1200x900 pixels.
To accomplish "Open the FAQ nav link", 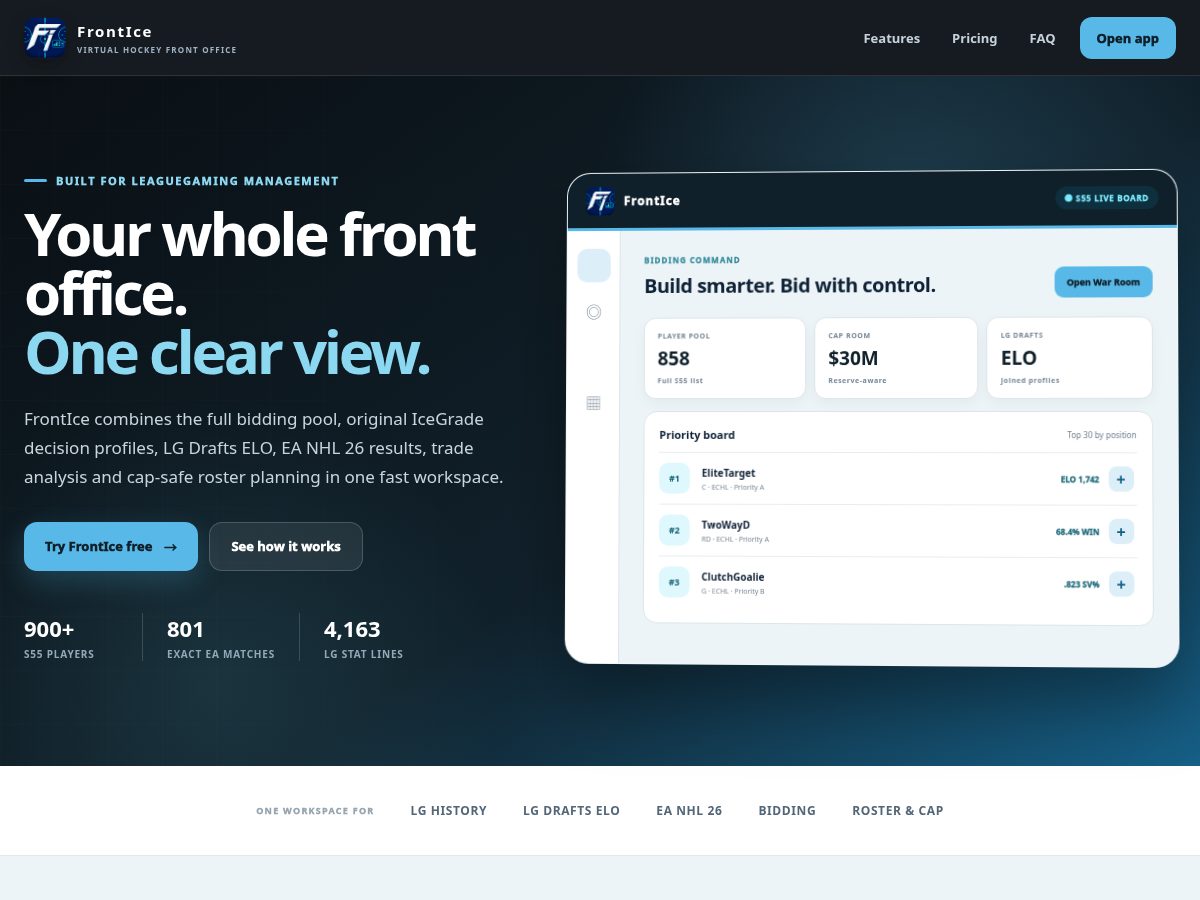I will coord(1042,38).
